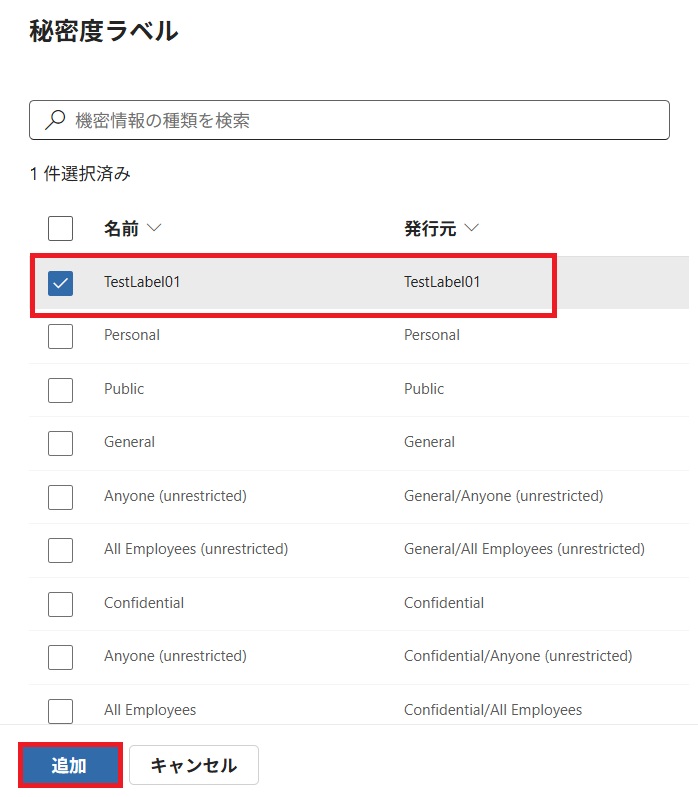Check the General/Anyone (unrestricted) row checkbox
This screenshot has width=698, height=797.
click(61, 497)
